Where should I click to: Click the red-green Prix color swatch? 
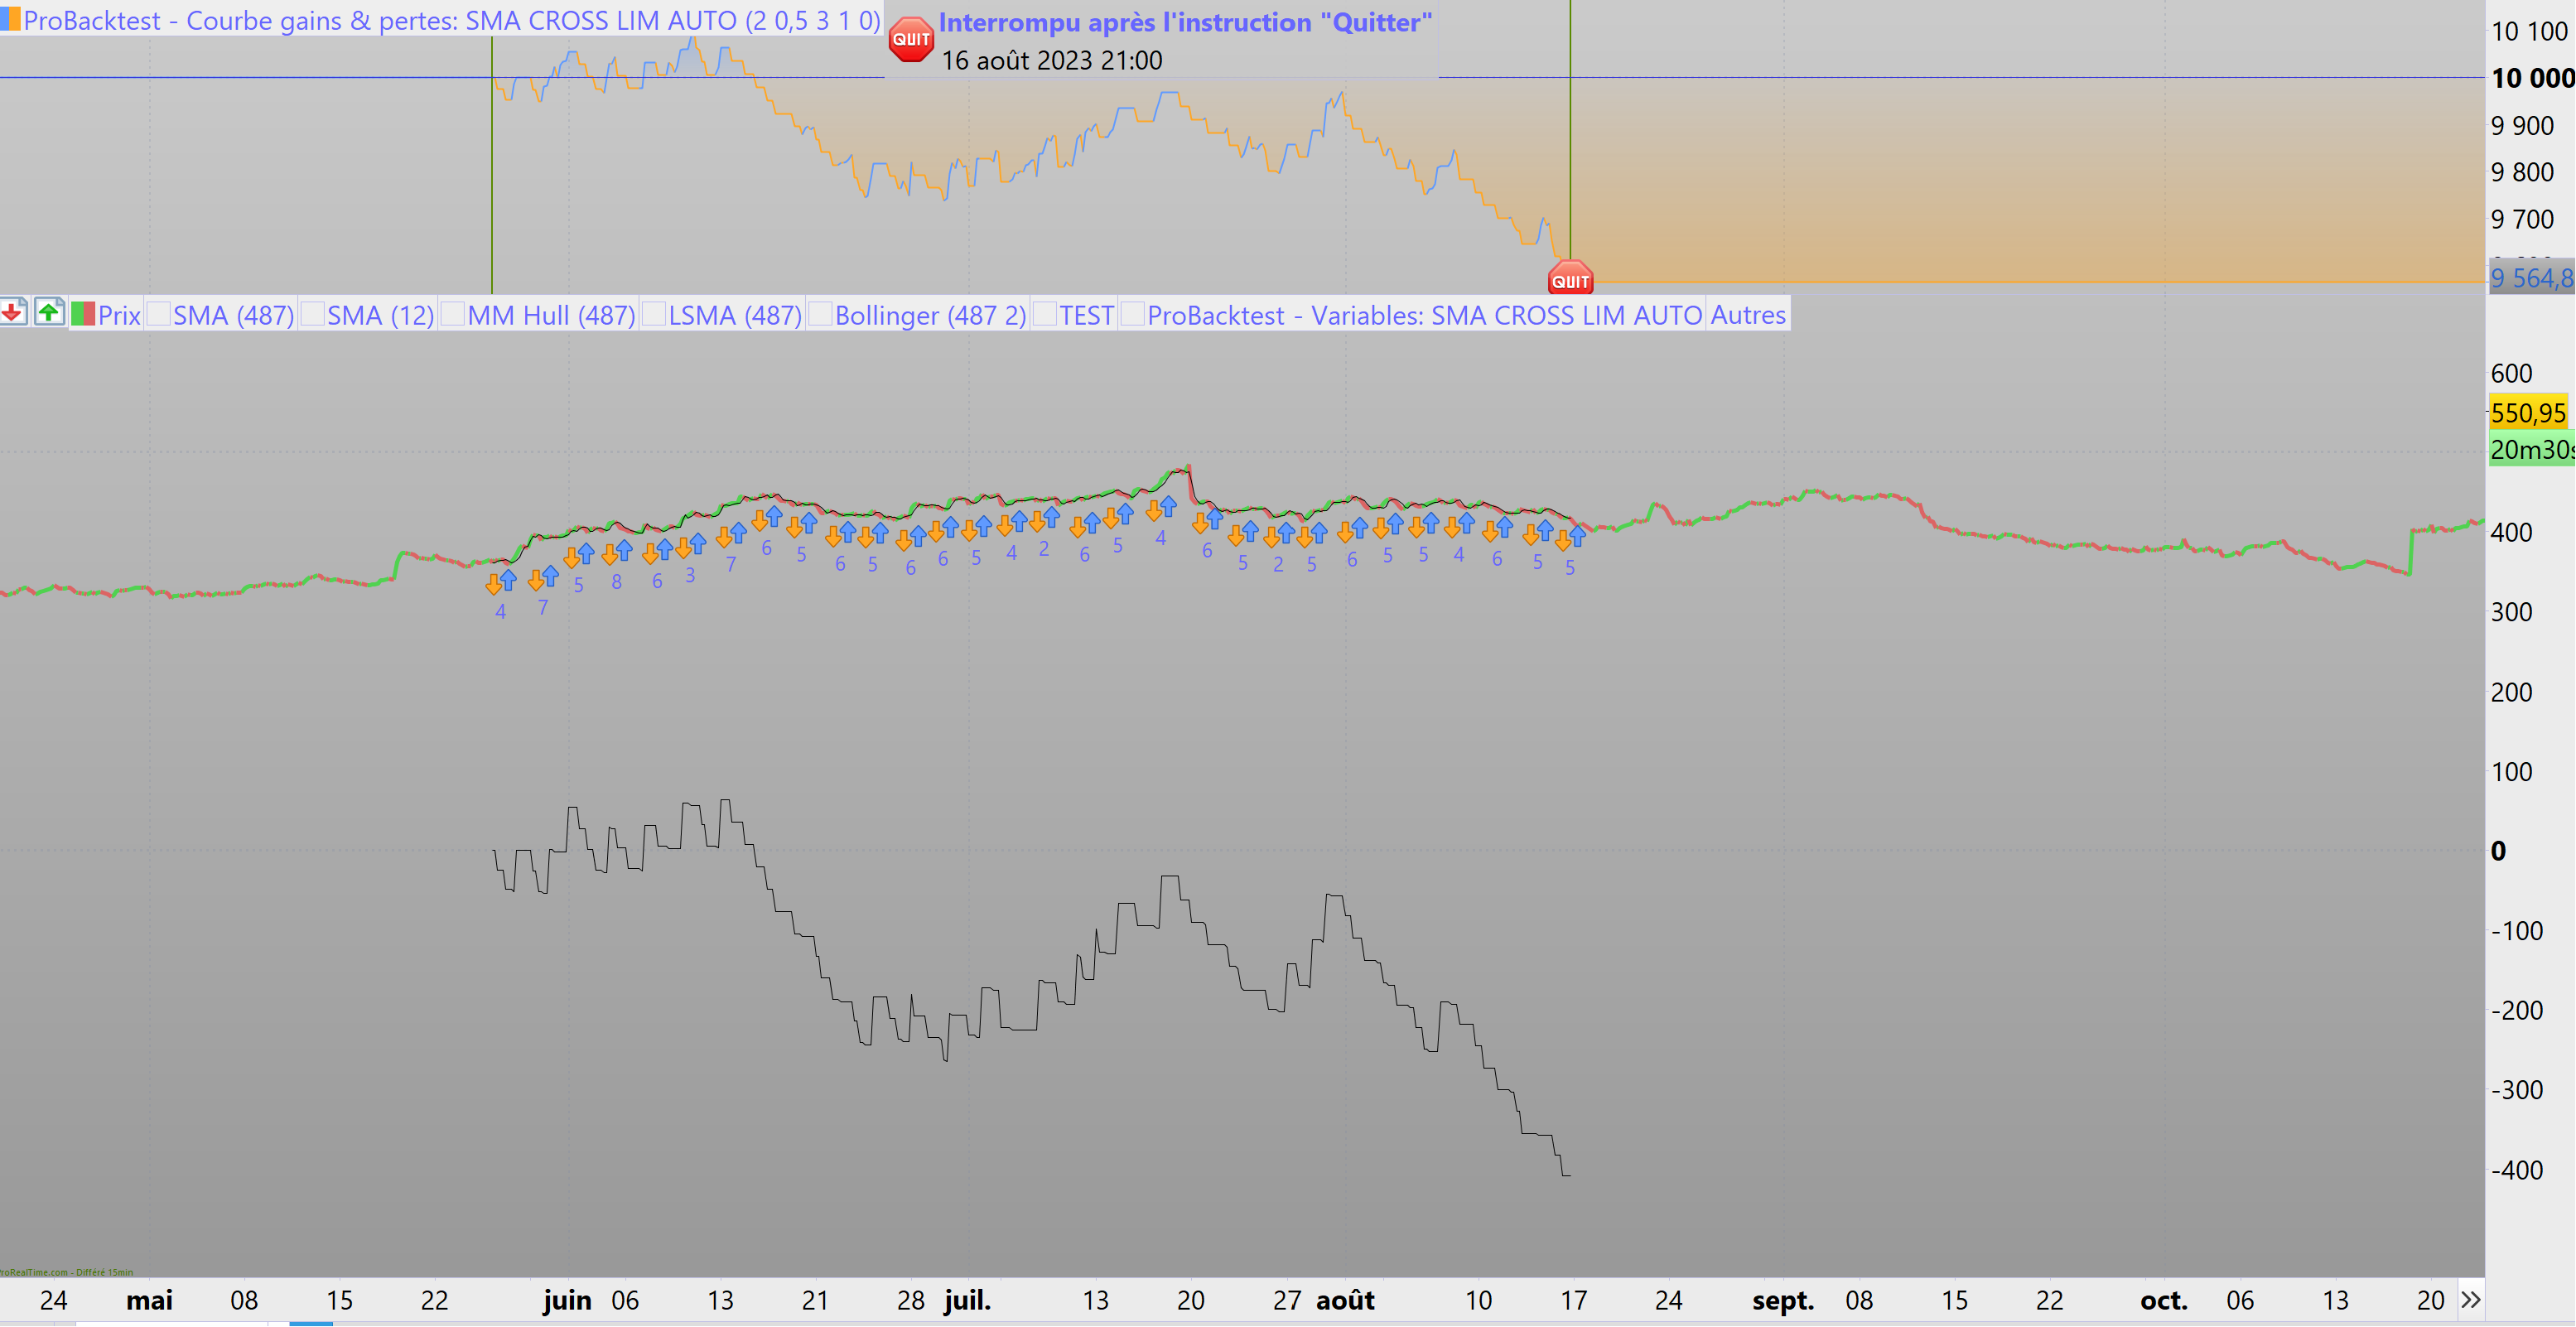[83, 314]
